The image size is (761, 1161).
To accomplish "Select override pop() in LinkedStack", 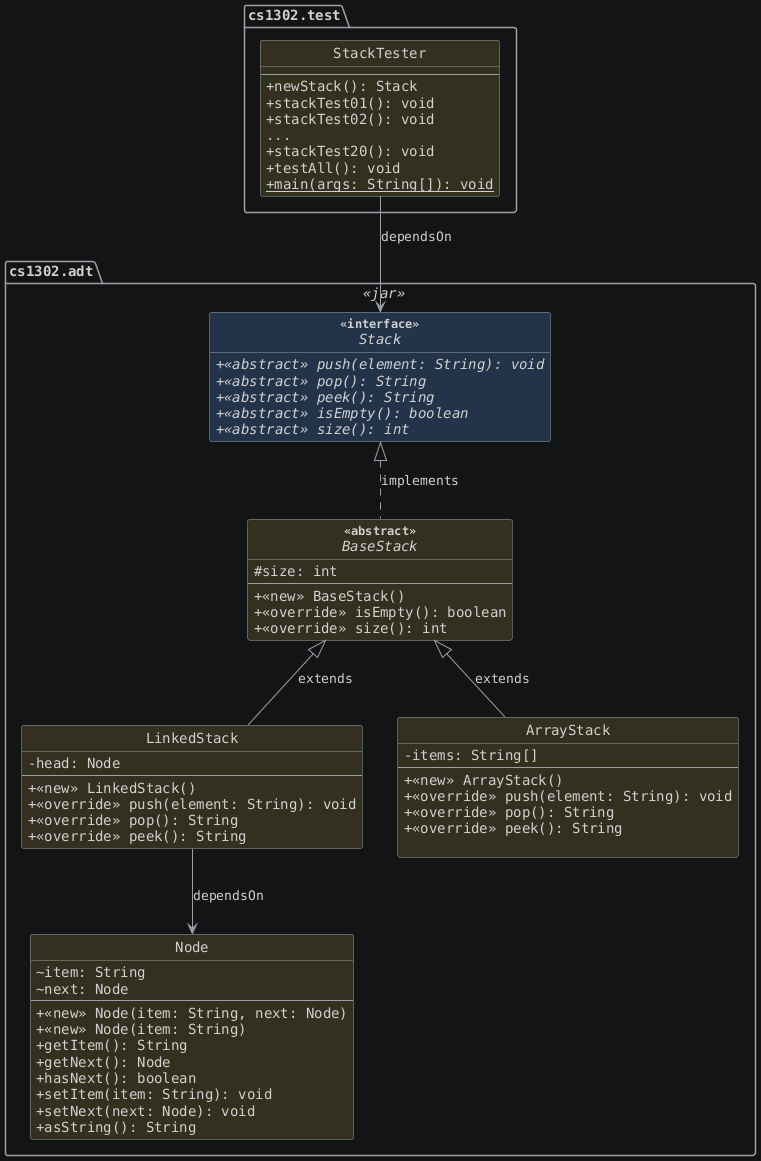I will [133, 820].
